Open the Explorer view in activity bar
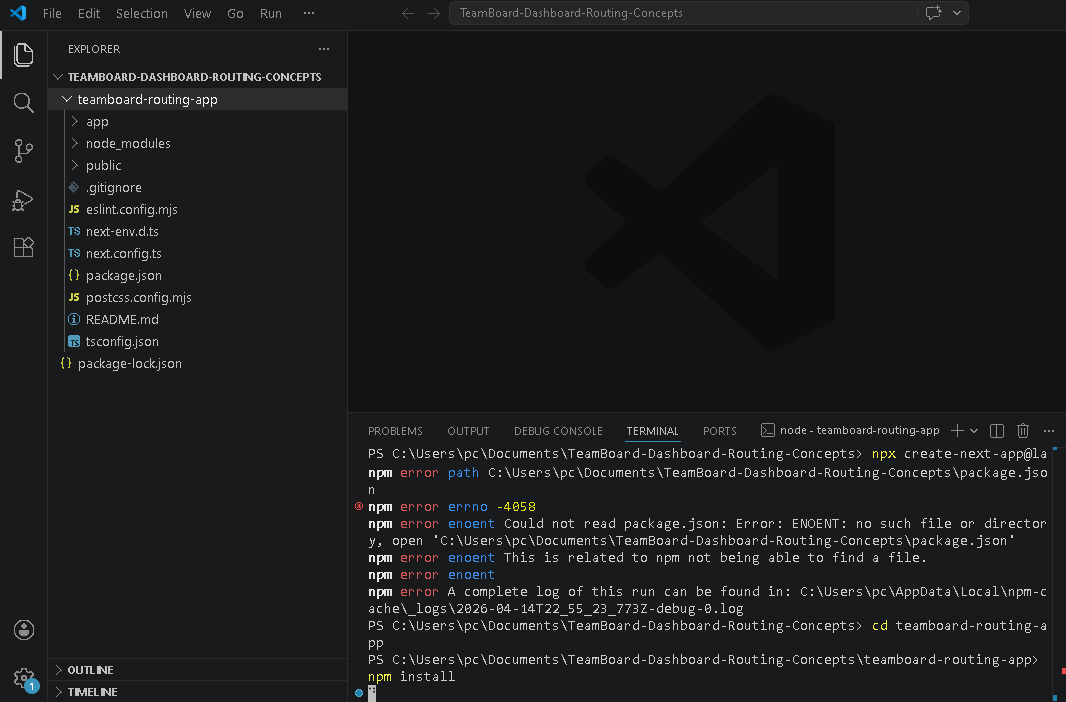The image size is (1066, 702). coord(24,54)
